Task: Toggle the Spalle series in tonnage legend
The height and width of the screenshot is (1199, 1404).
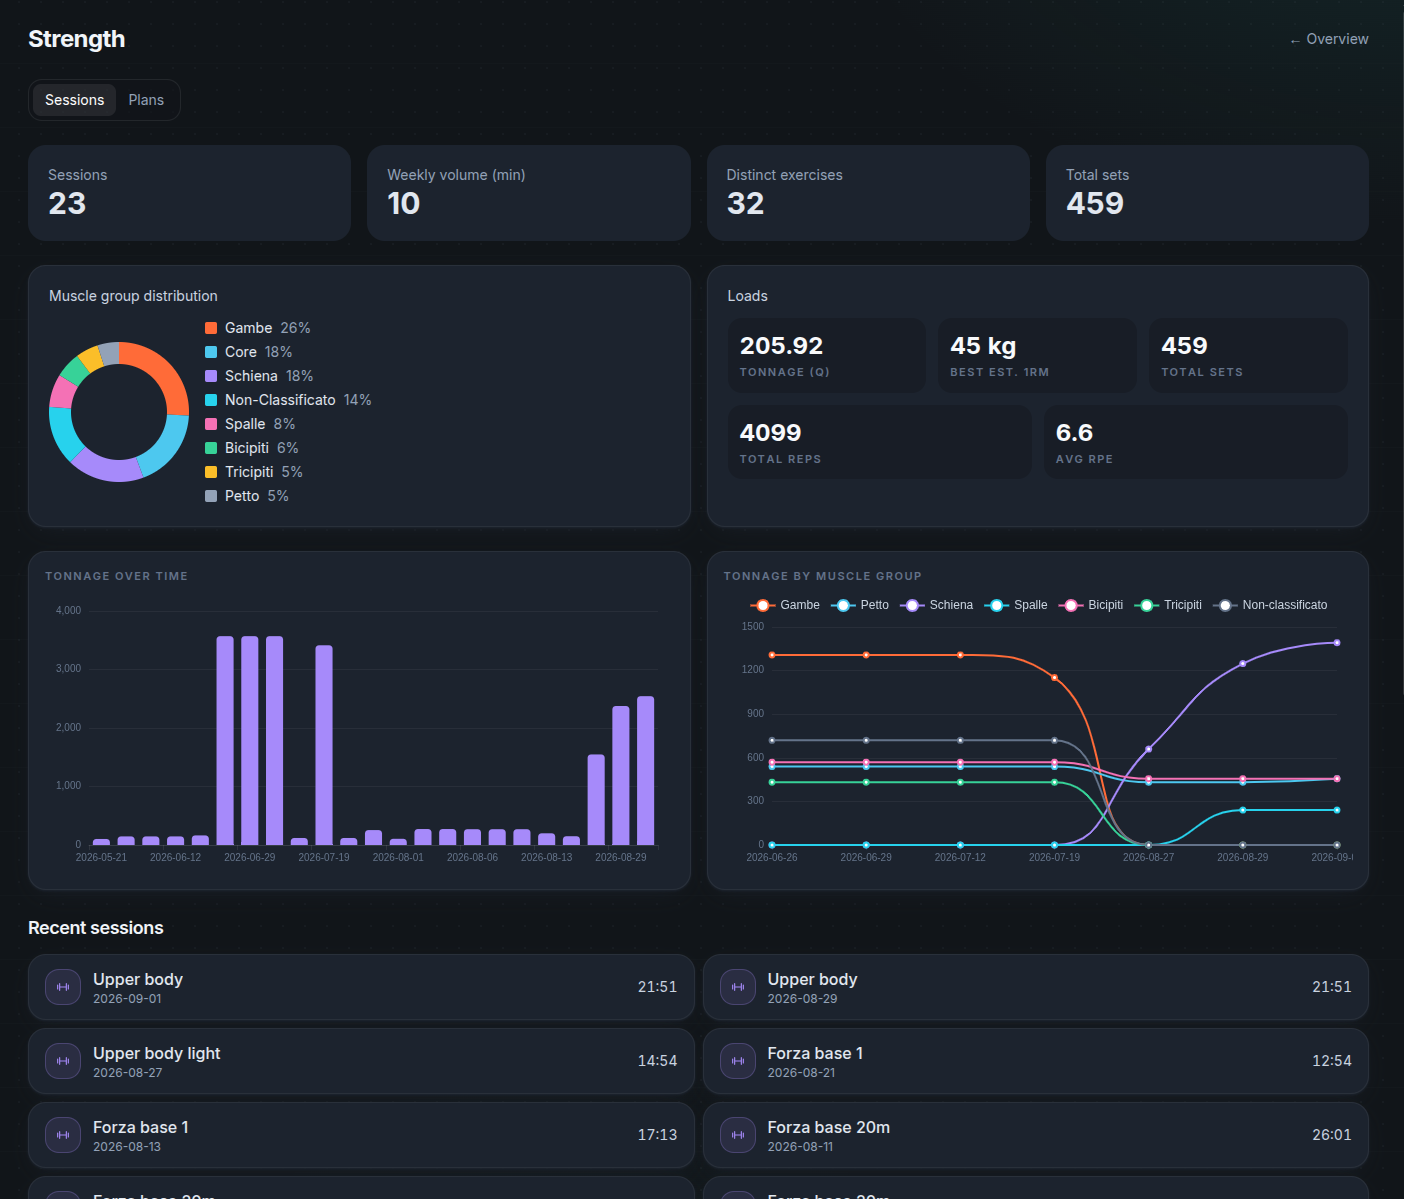Action: (1016, 605)
